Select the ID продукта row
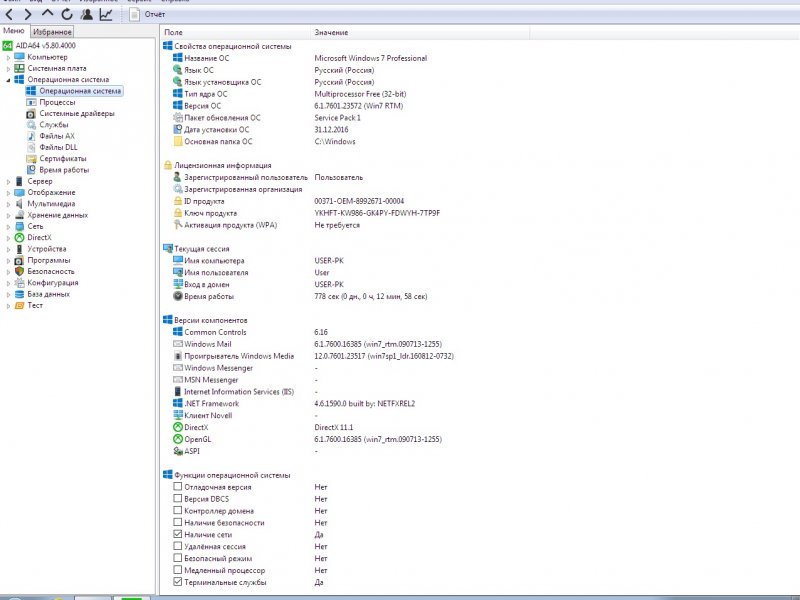This screenshot has height=600, width=800. (289, 201)
